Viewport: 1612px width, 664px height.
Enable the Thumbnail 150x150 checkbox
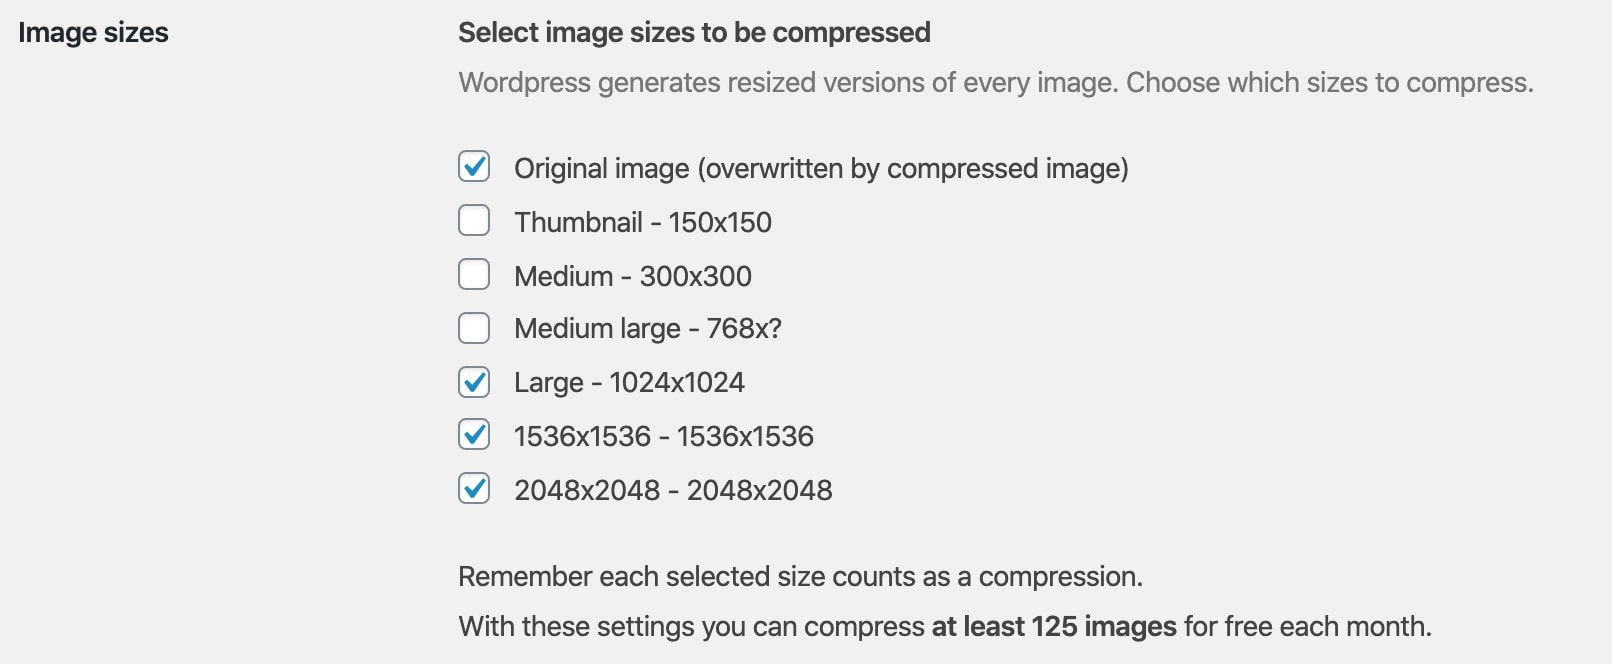point(474,220)
